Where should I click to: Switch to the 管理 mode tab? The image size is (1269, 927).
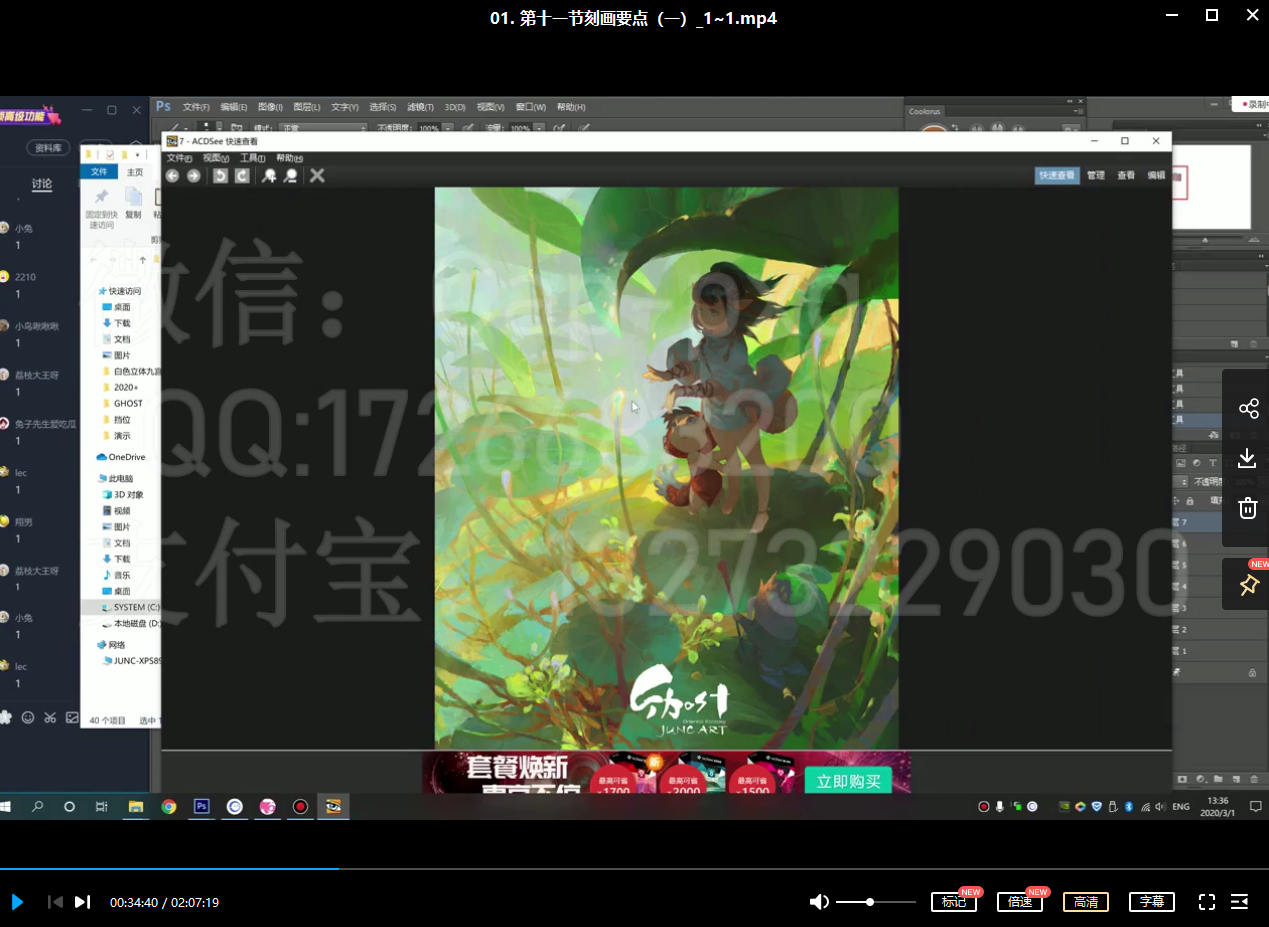coord(1096,175)
